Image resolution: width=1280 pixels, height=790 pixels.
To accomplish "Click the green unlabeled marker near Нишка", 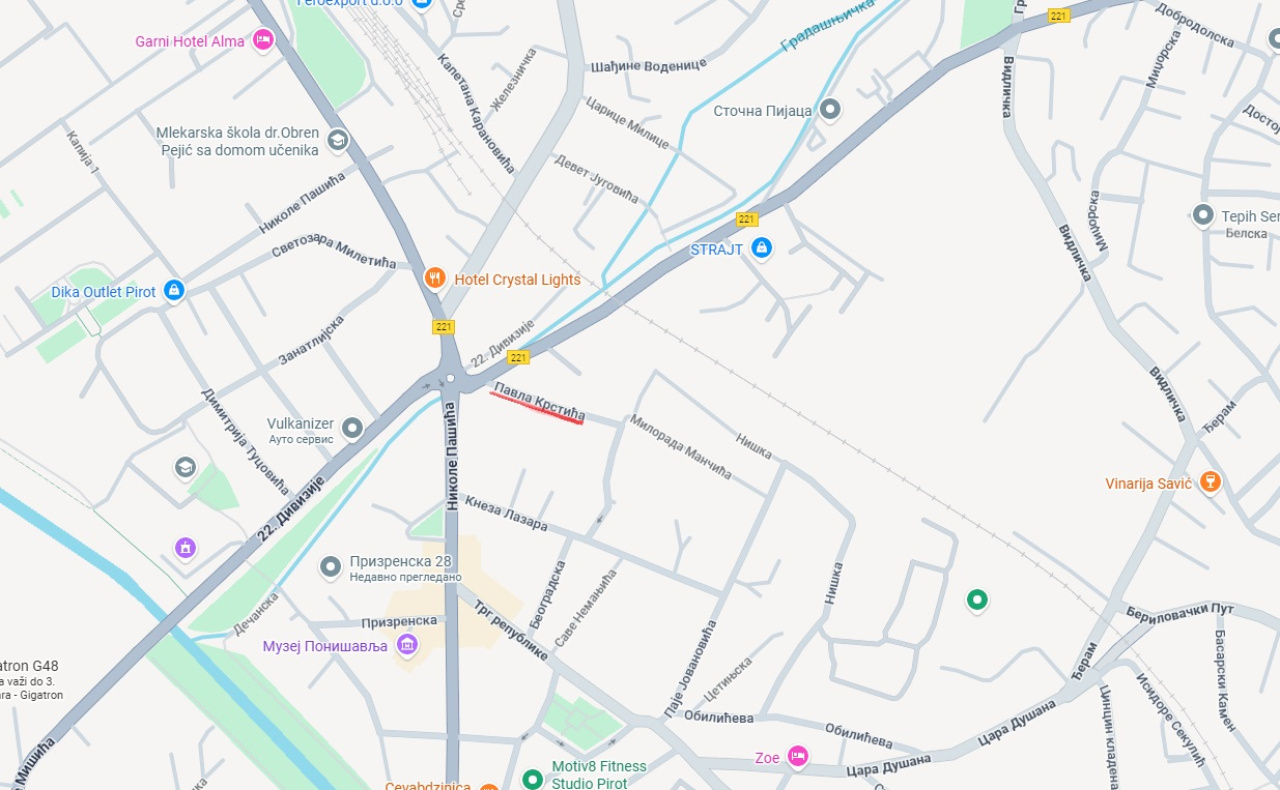I will tap(977, 600).
